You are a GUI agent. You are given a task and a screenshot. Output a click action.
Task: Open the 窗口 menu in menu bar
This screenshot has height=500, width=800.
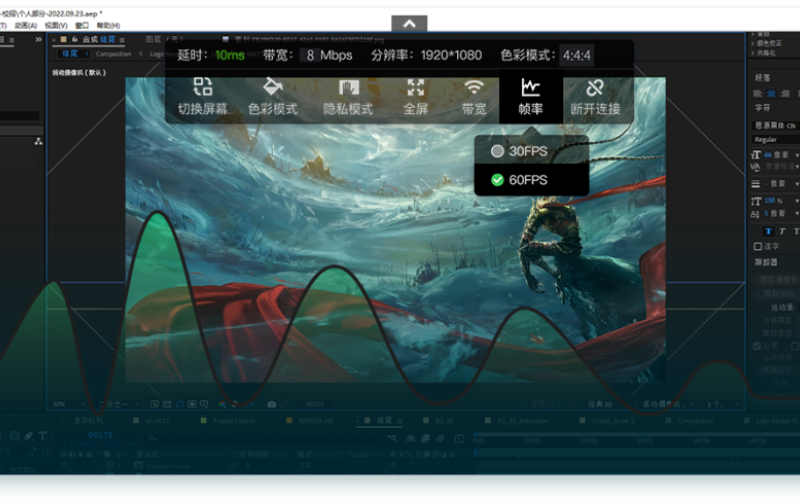[82, 25]
